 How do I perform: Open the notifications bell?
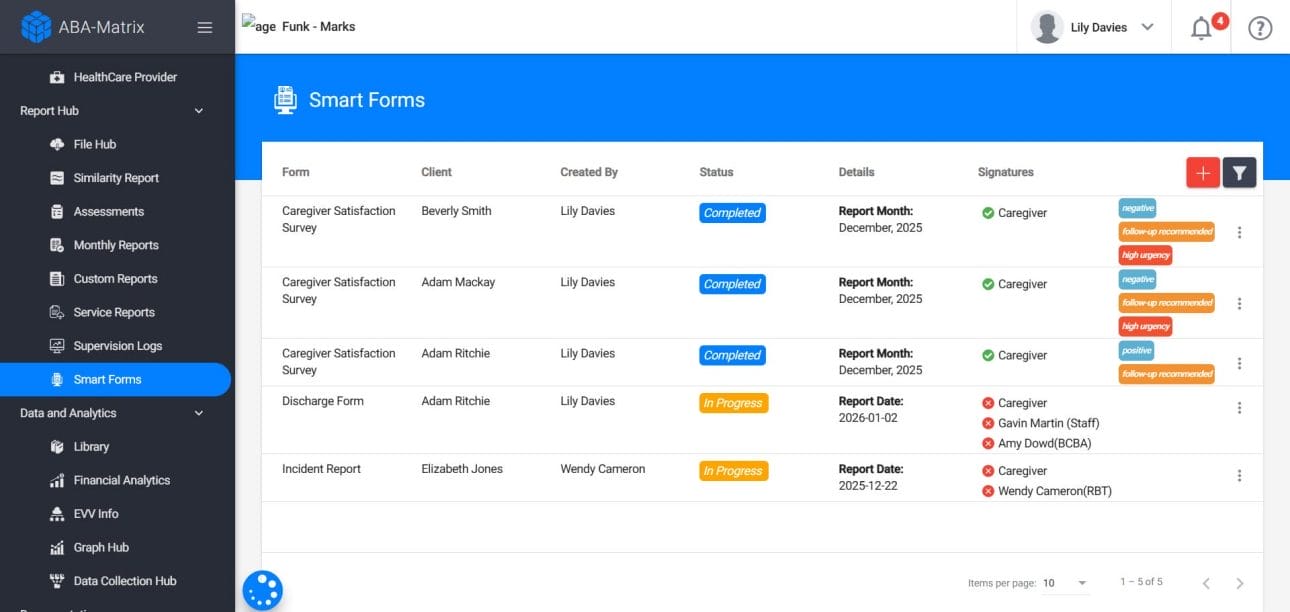coord(1202,28)
